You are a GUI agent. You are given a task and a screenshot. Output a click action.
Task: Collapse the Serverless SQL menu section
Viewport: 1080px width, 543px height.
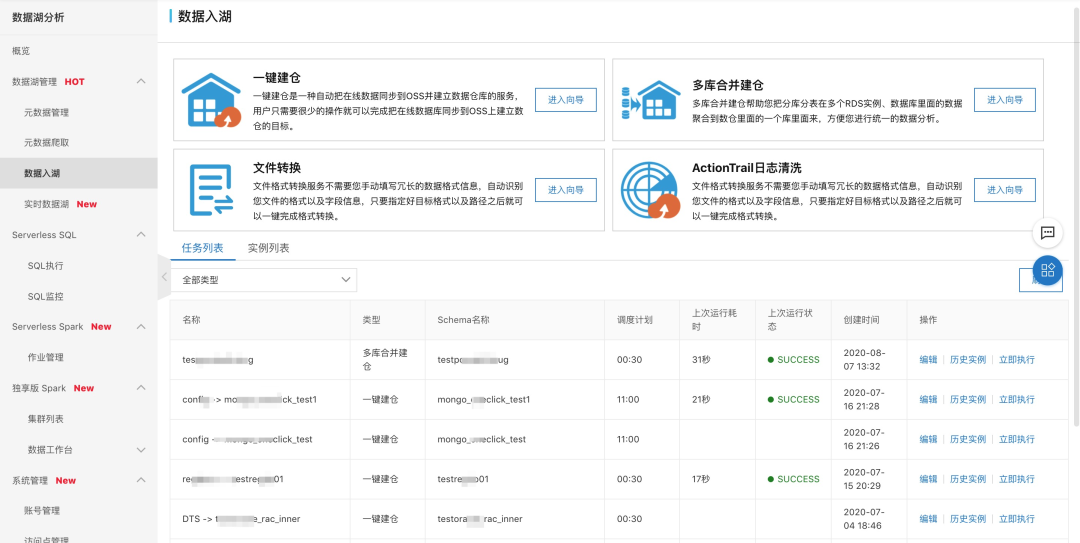point(141,235)
